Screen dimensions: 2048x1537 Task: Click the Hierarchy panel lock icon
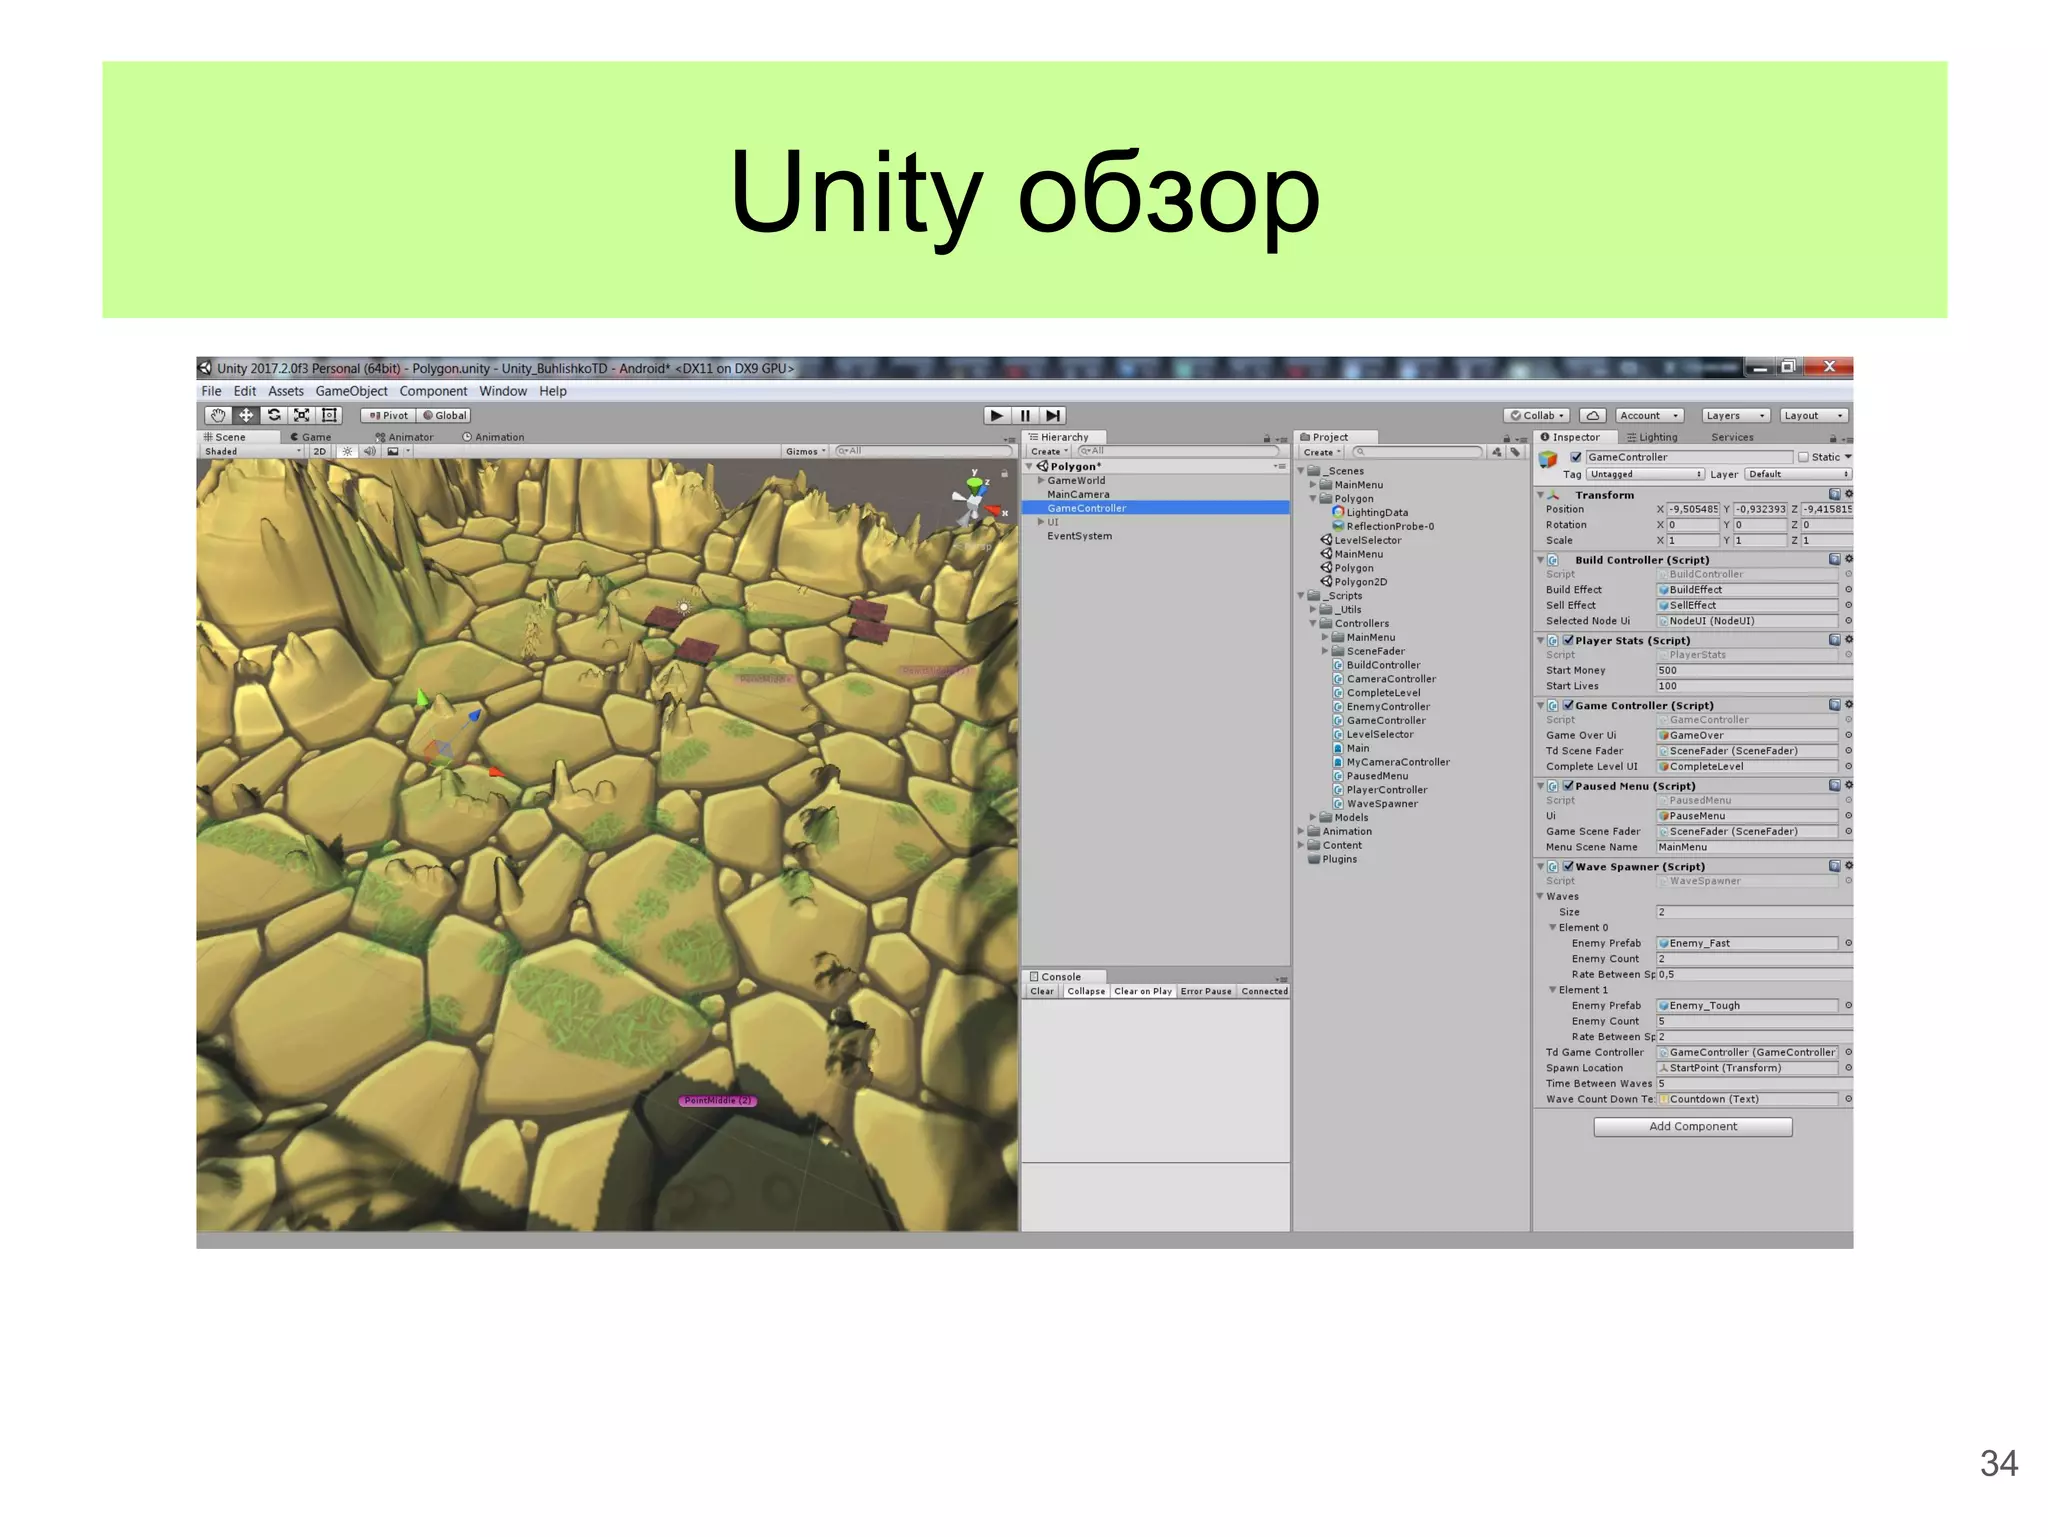[x=1266, y=438]
